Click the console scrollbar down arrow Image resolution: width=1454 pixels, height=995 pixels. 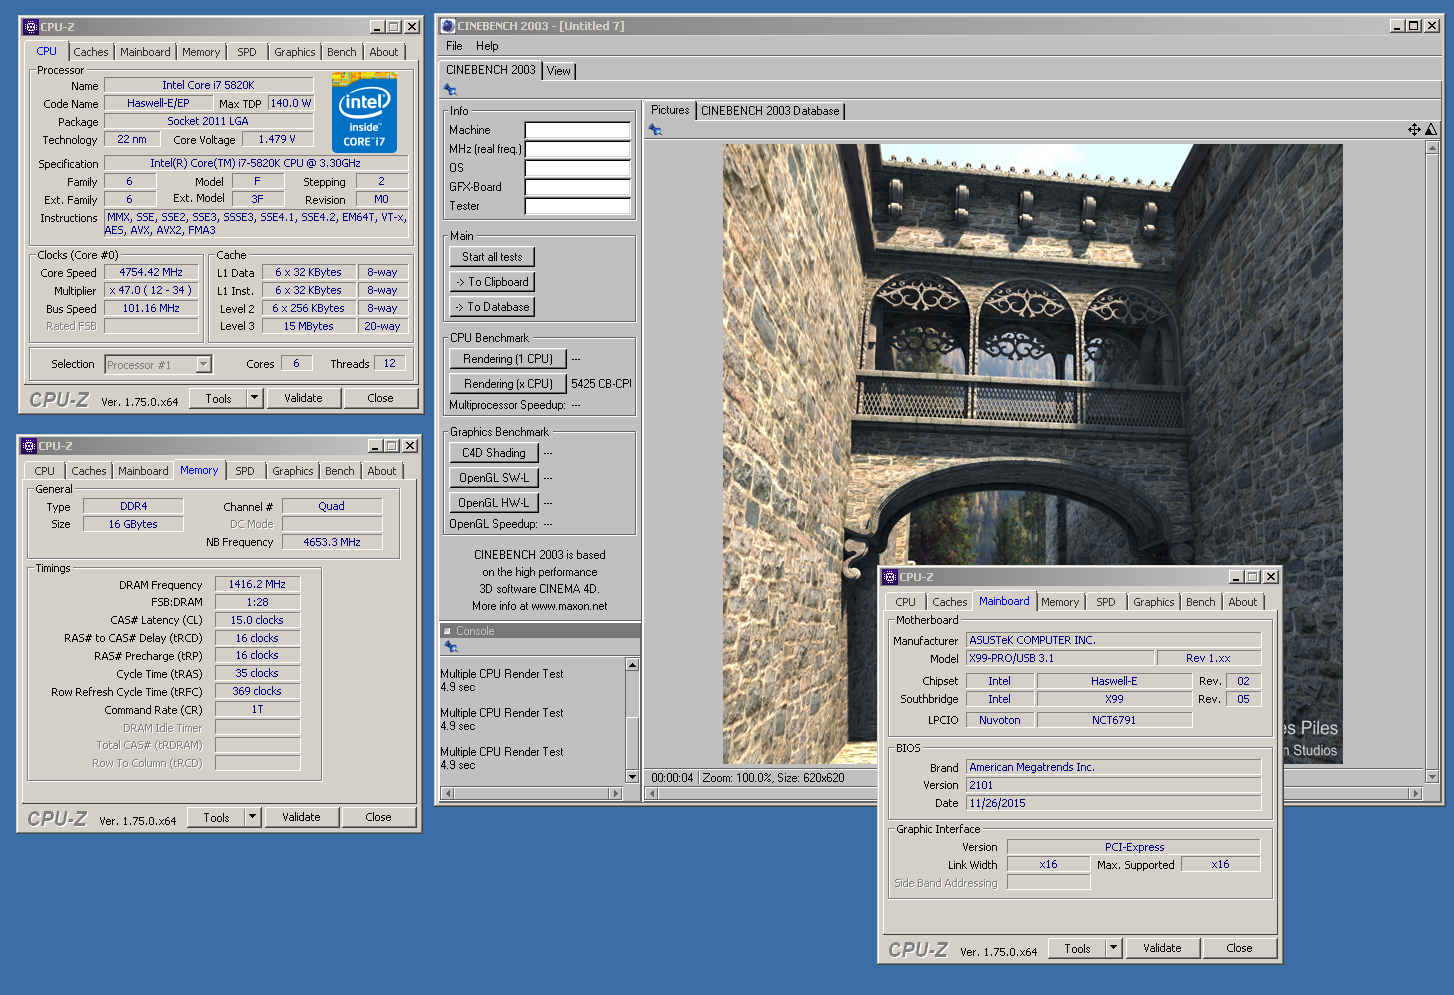tap(632, 777)
